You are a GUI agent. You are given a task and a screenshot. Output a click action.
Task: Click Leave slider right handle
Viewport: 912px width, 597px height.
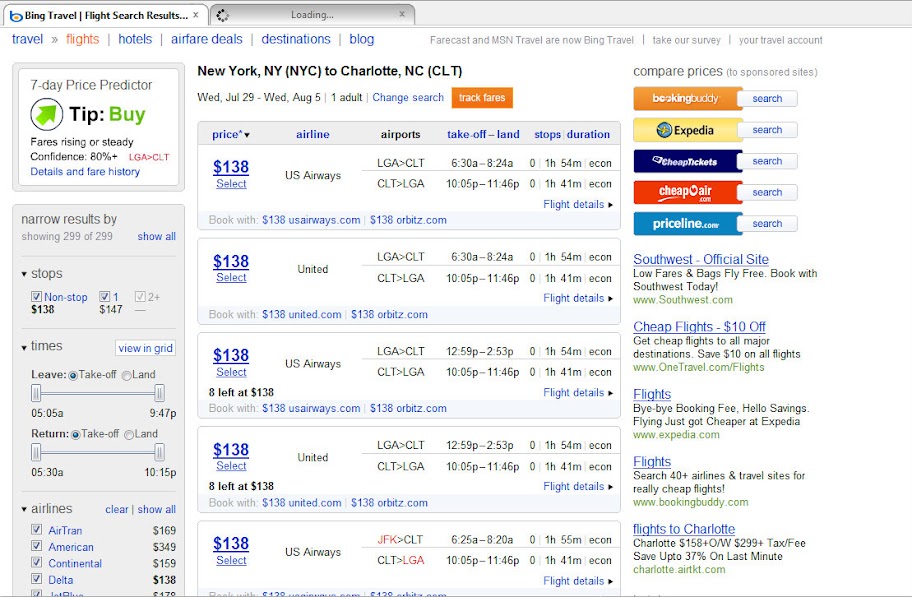[x=159, y=393]
